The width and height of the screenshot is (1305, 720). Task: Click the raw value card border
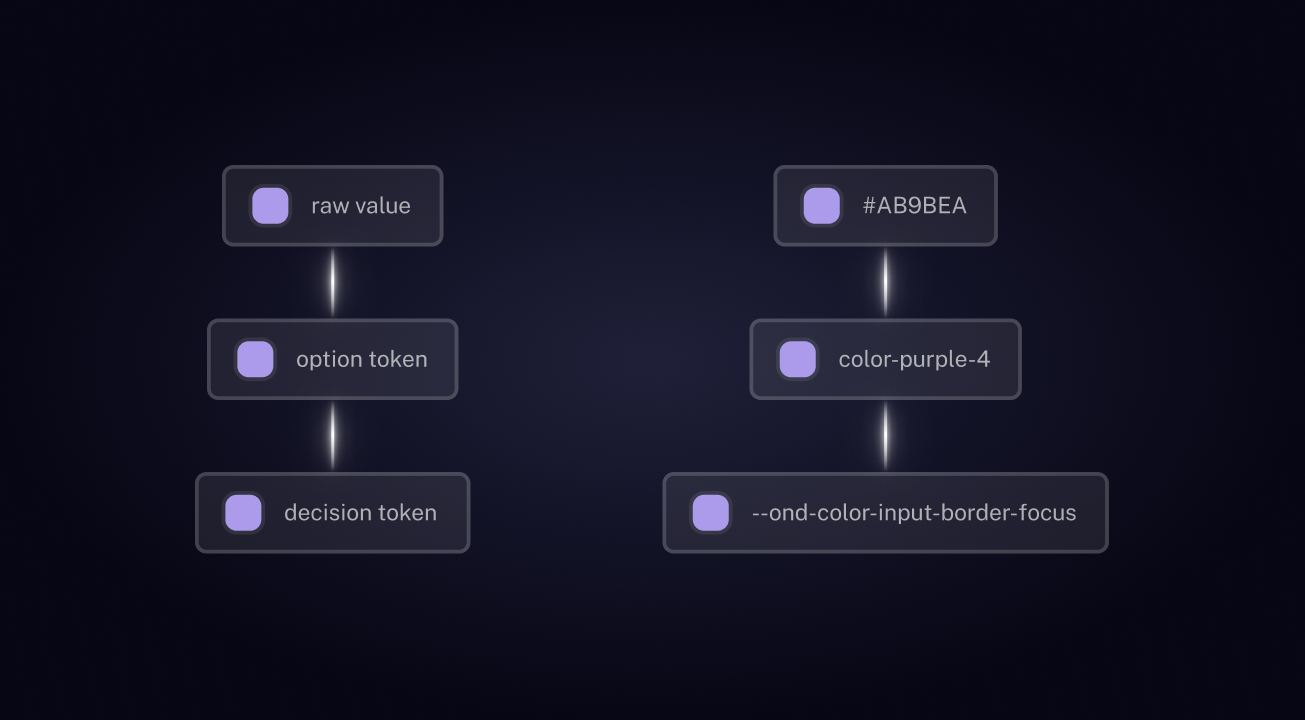click(x=333, y=167)
